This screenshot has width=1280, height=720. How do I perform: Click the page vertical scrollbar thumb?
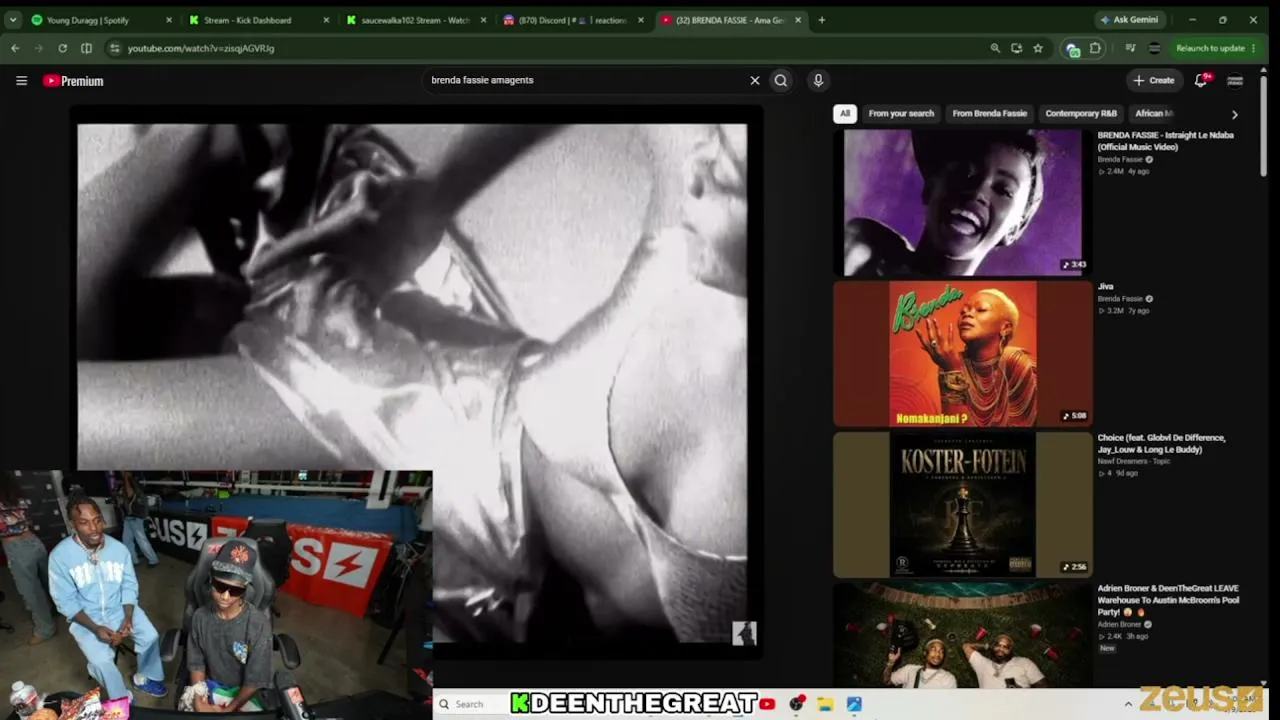[1264, 125]
